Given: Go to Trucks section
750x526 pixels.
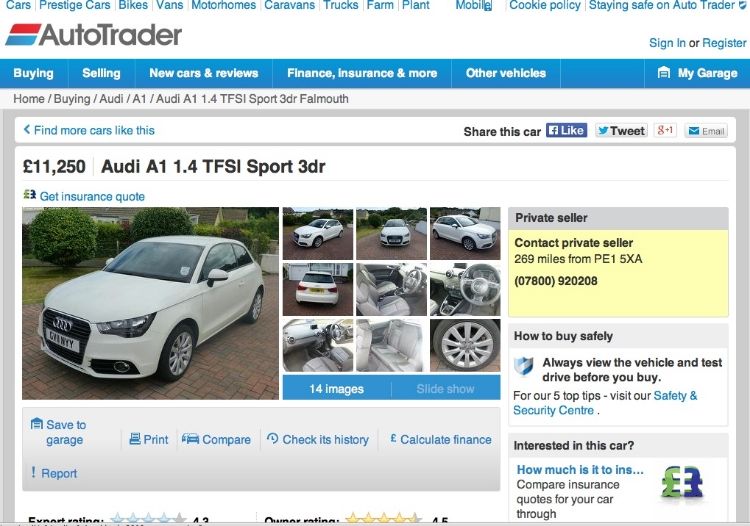Looking at the screenshot, I should pyautogui.click(x=341, y=5).
